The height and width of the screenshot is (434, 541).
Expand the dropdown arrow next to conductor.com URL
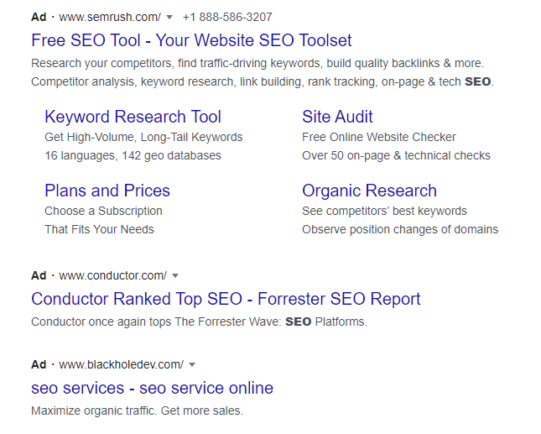pos(175,276)
